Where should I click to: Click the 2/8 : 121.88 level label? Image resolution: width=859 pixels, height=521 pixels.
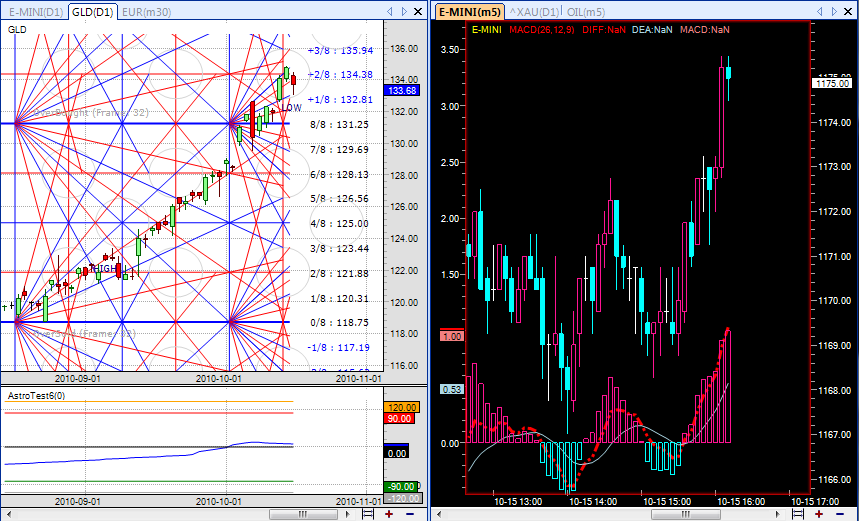340,274
